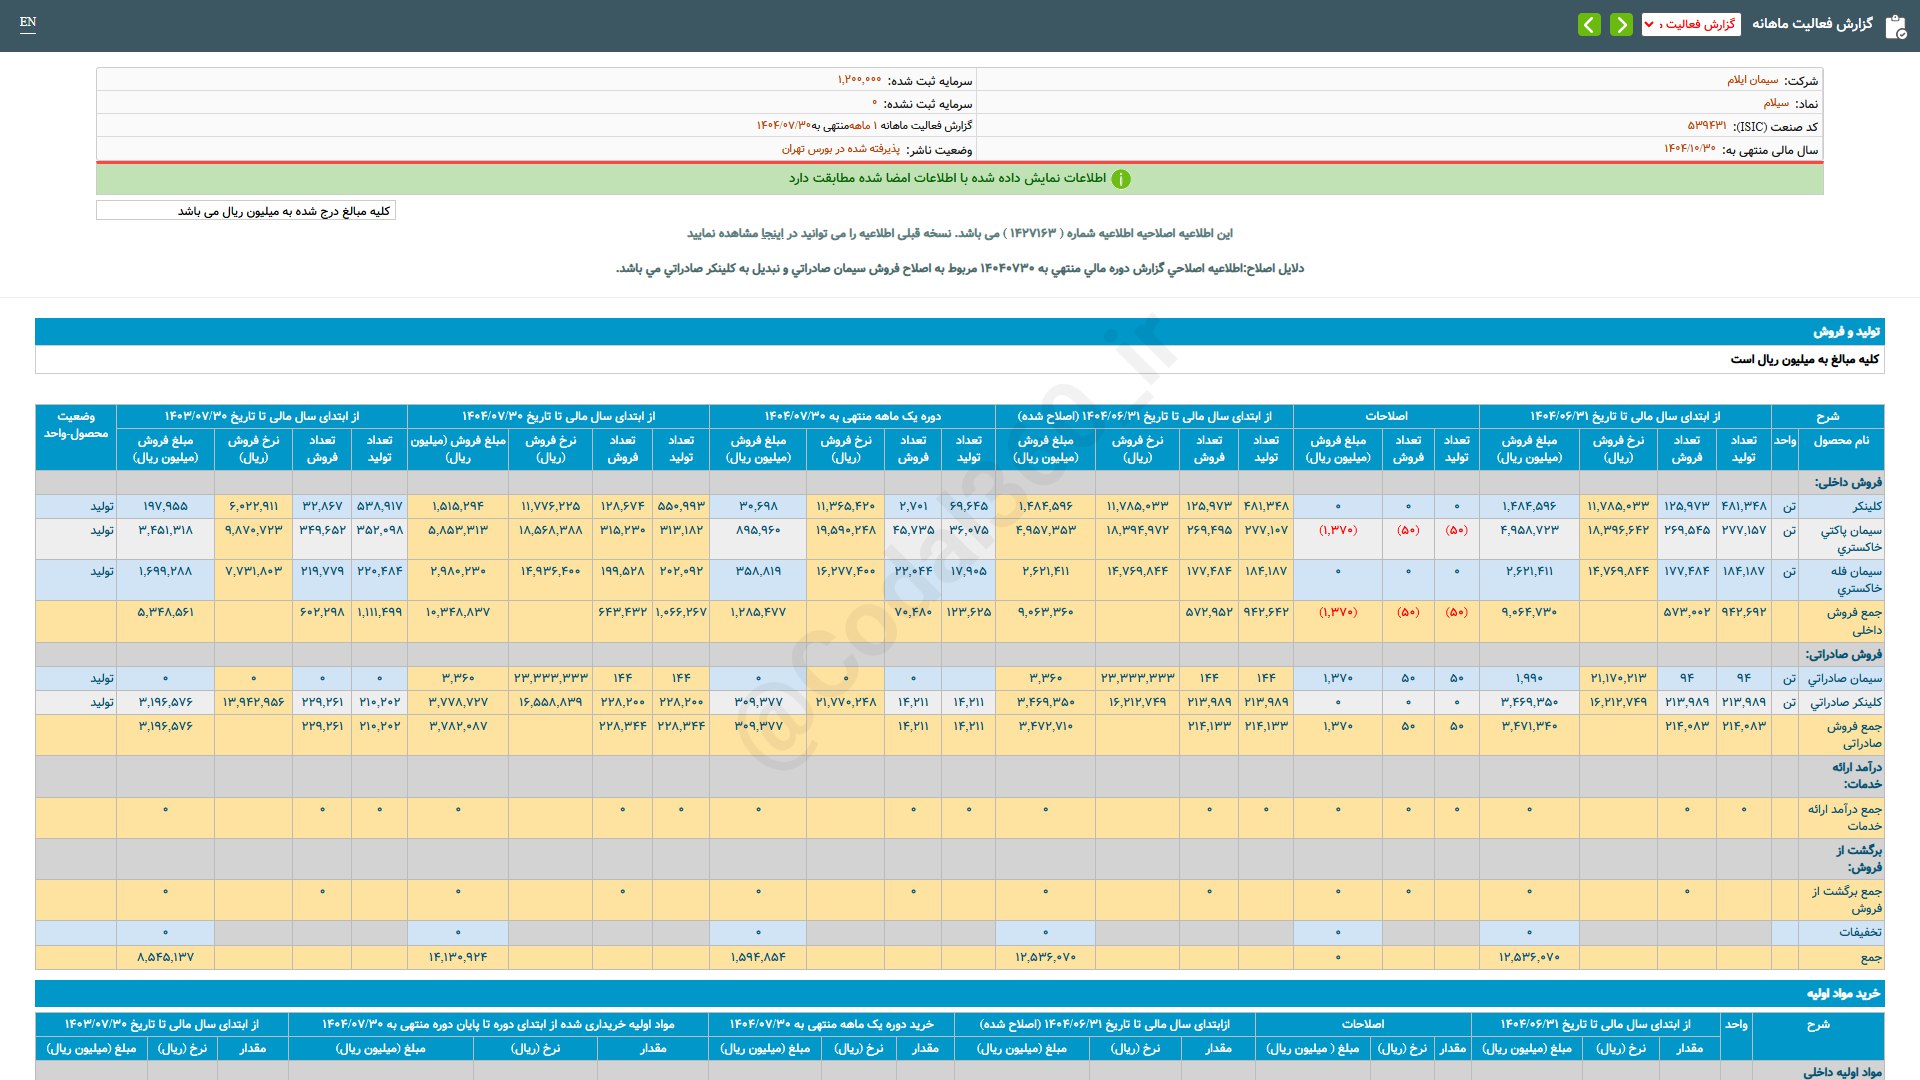Click the publisher status پذیرفته شده در بورس تهران
The width and height of the screenshot is (1920, 1080).
point(840,149)
